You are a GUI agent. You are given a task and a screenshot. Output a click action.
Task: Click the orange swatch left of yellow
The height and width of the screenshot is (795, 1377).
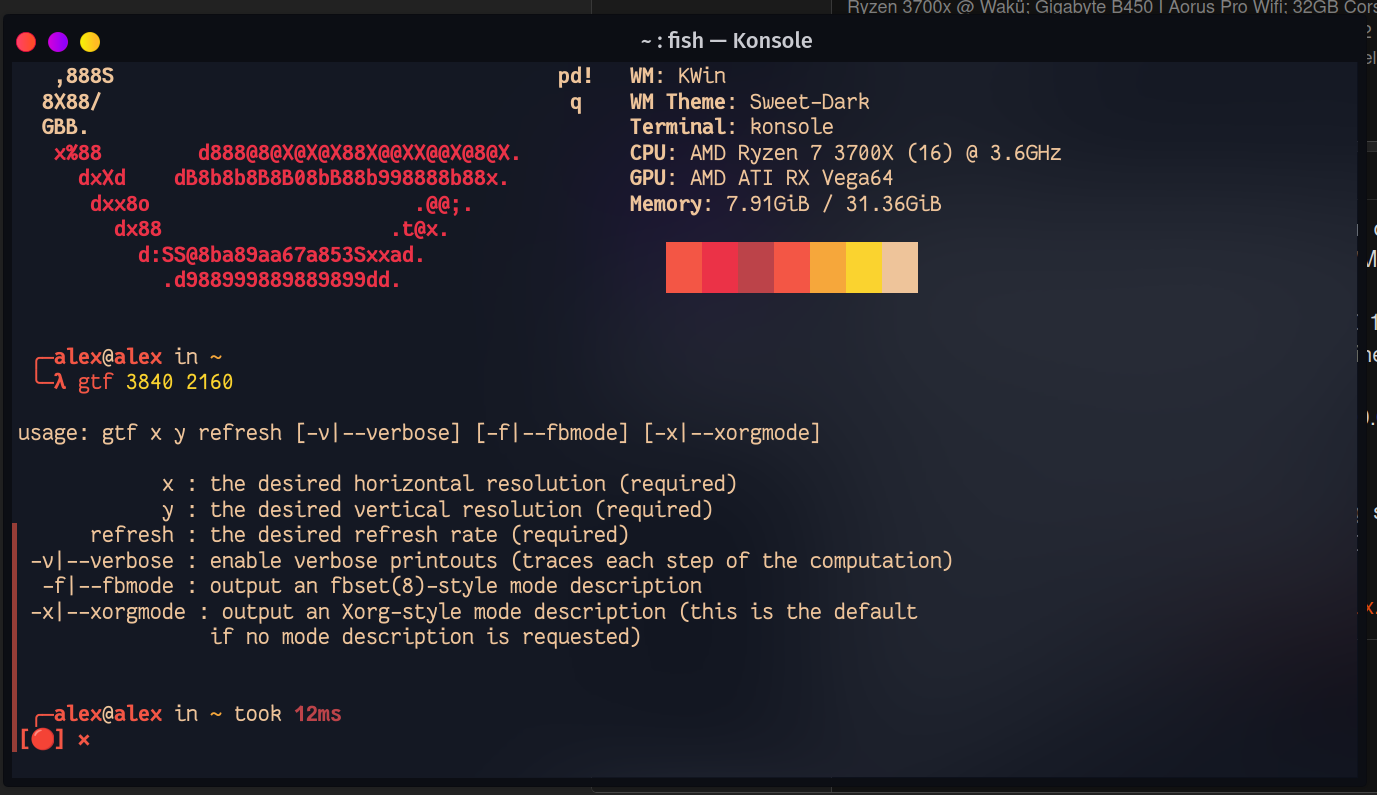[x=828, y=268]
